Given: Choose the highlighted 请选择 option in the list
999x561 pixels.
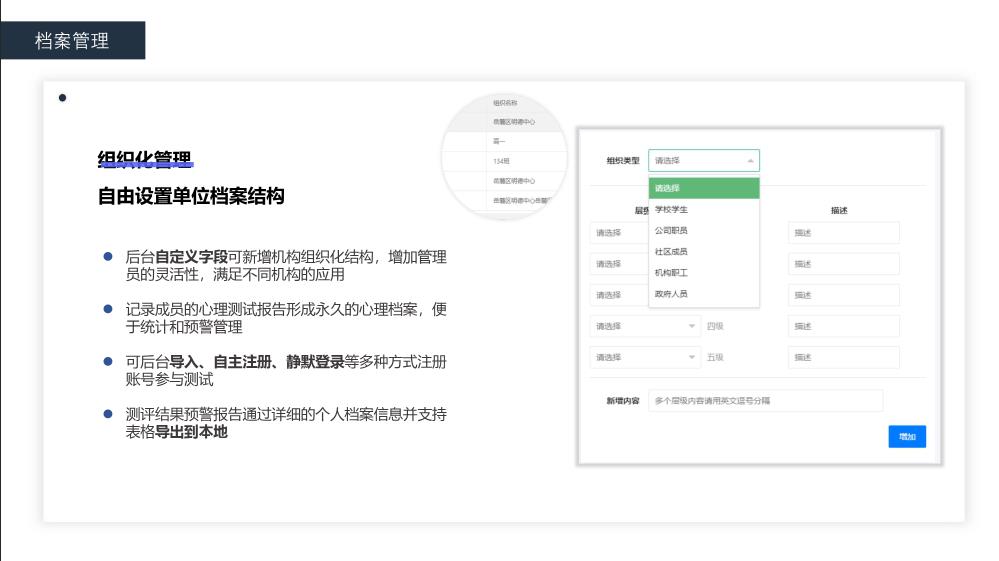Looking at the screenshot, I should [703, 188].
